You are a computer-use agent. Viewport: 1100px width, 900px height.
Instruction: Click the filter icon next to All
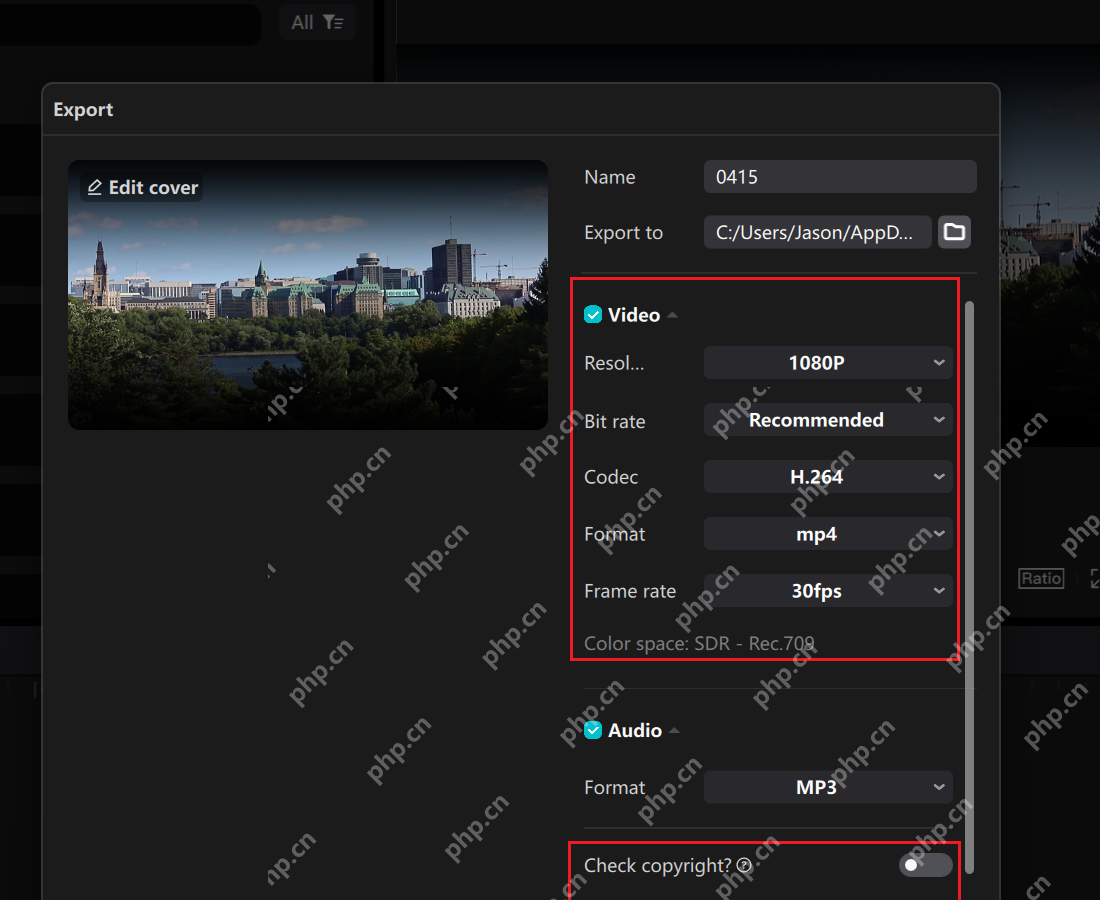tap(333, 22)
